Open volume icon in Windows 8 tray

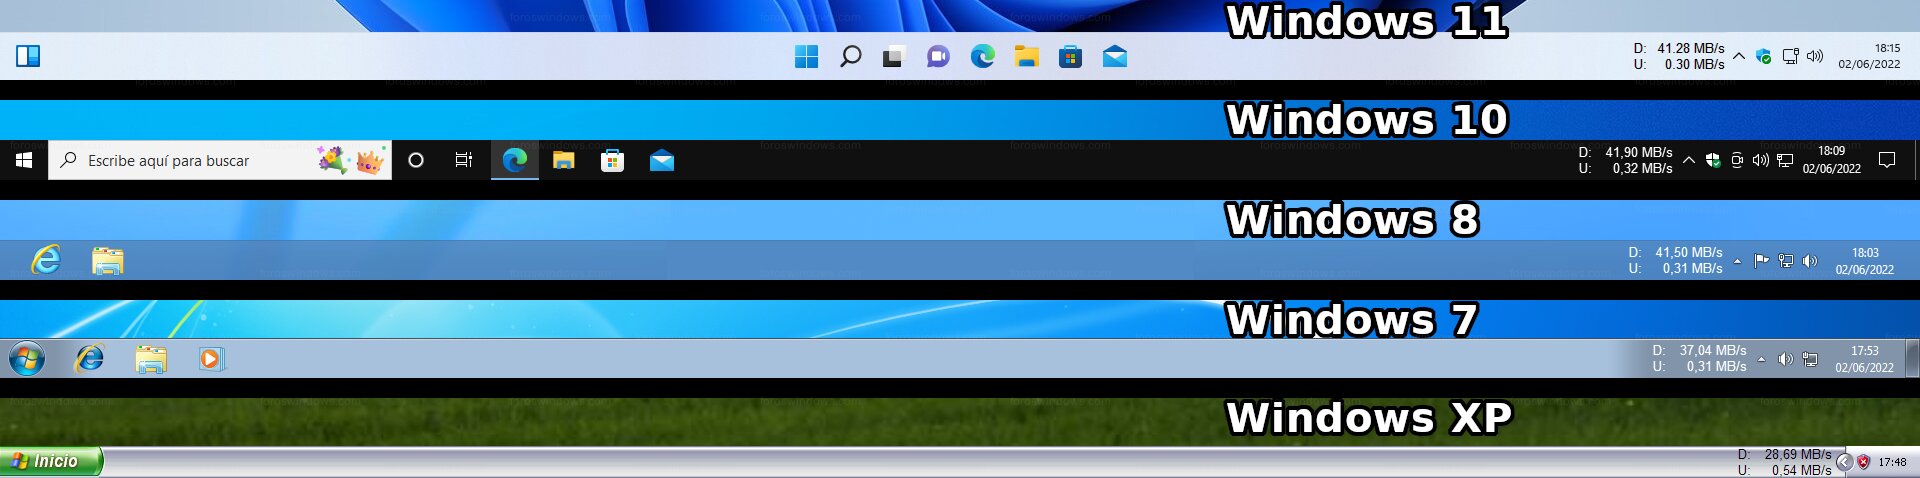1810,261
